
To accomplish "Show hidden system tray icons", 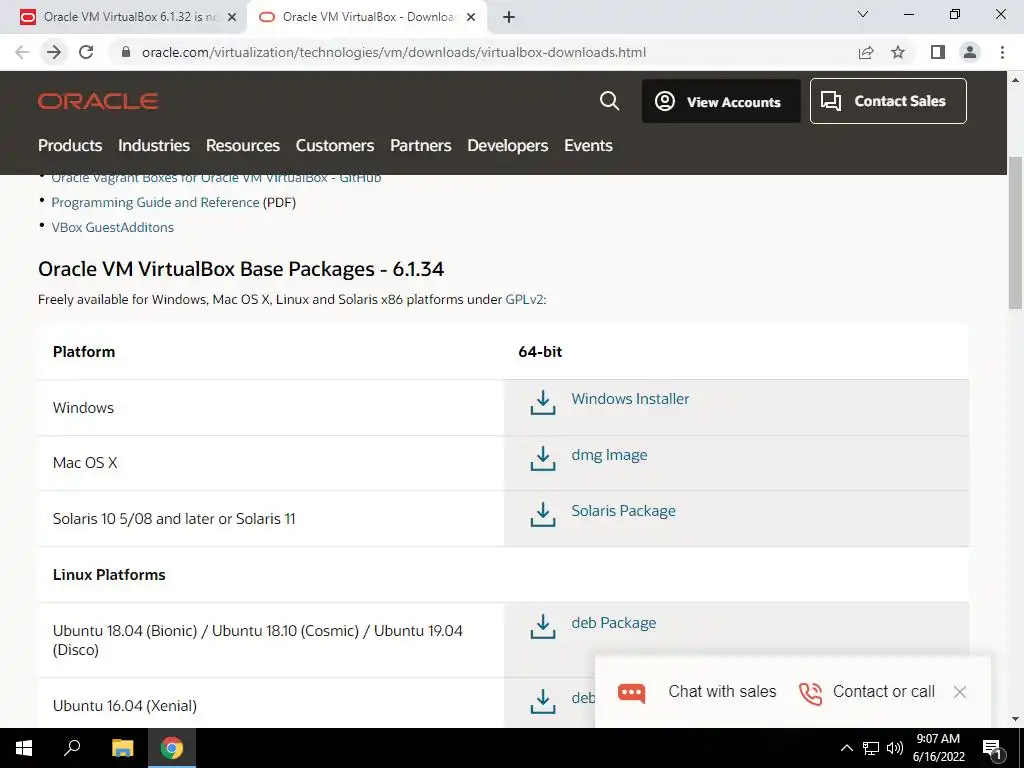I will click(846, 748).
